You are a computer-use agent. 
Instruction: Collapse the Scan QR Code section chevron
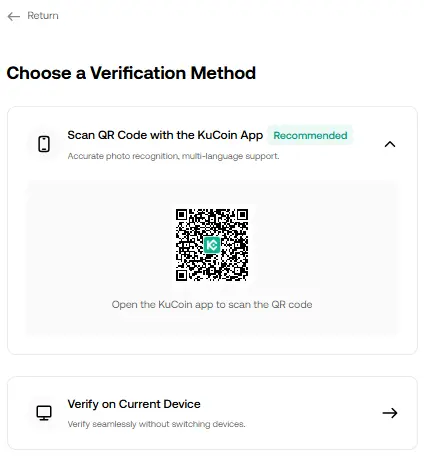(390, 144)
